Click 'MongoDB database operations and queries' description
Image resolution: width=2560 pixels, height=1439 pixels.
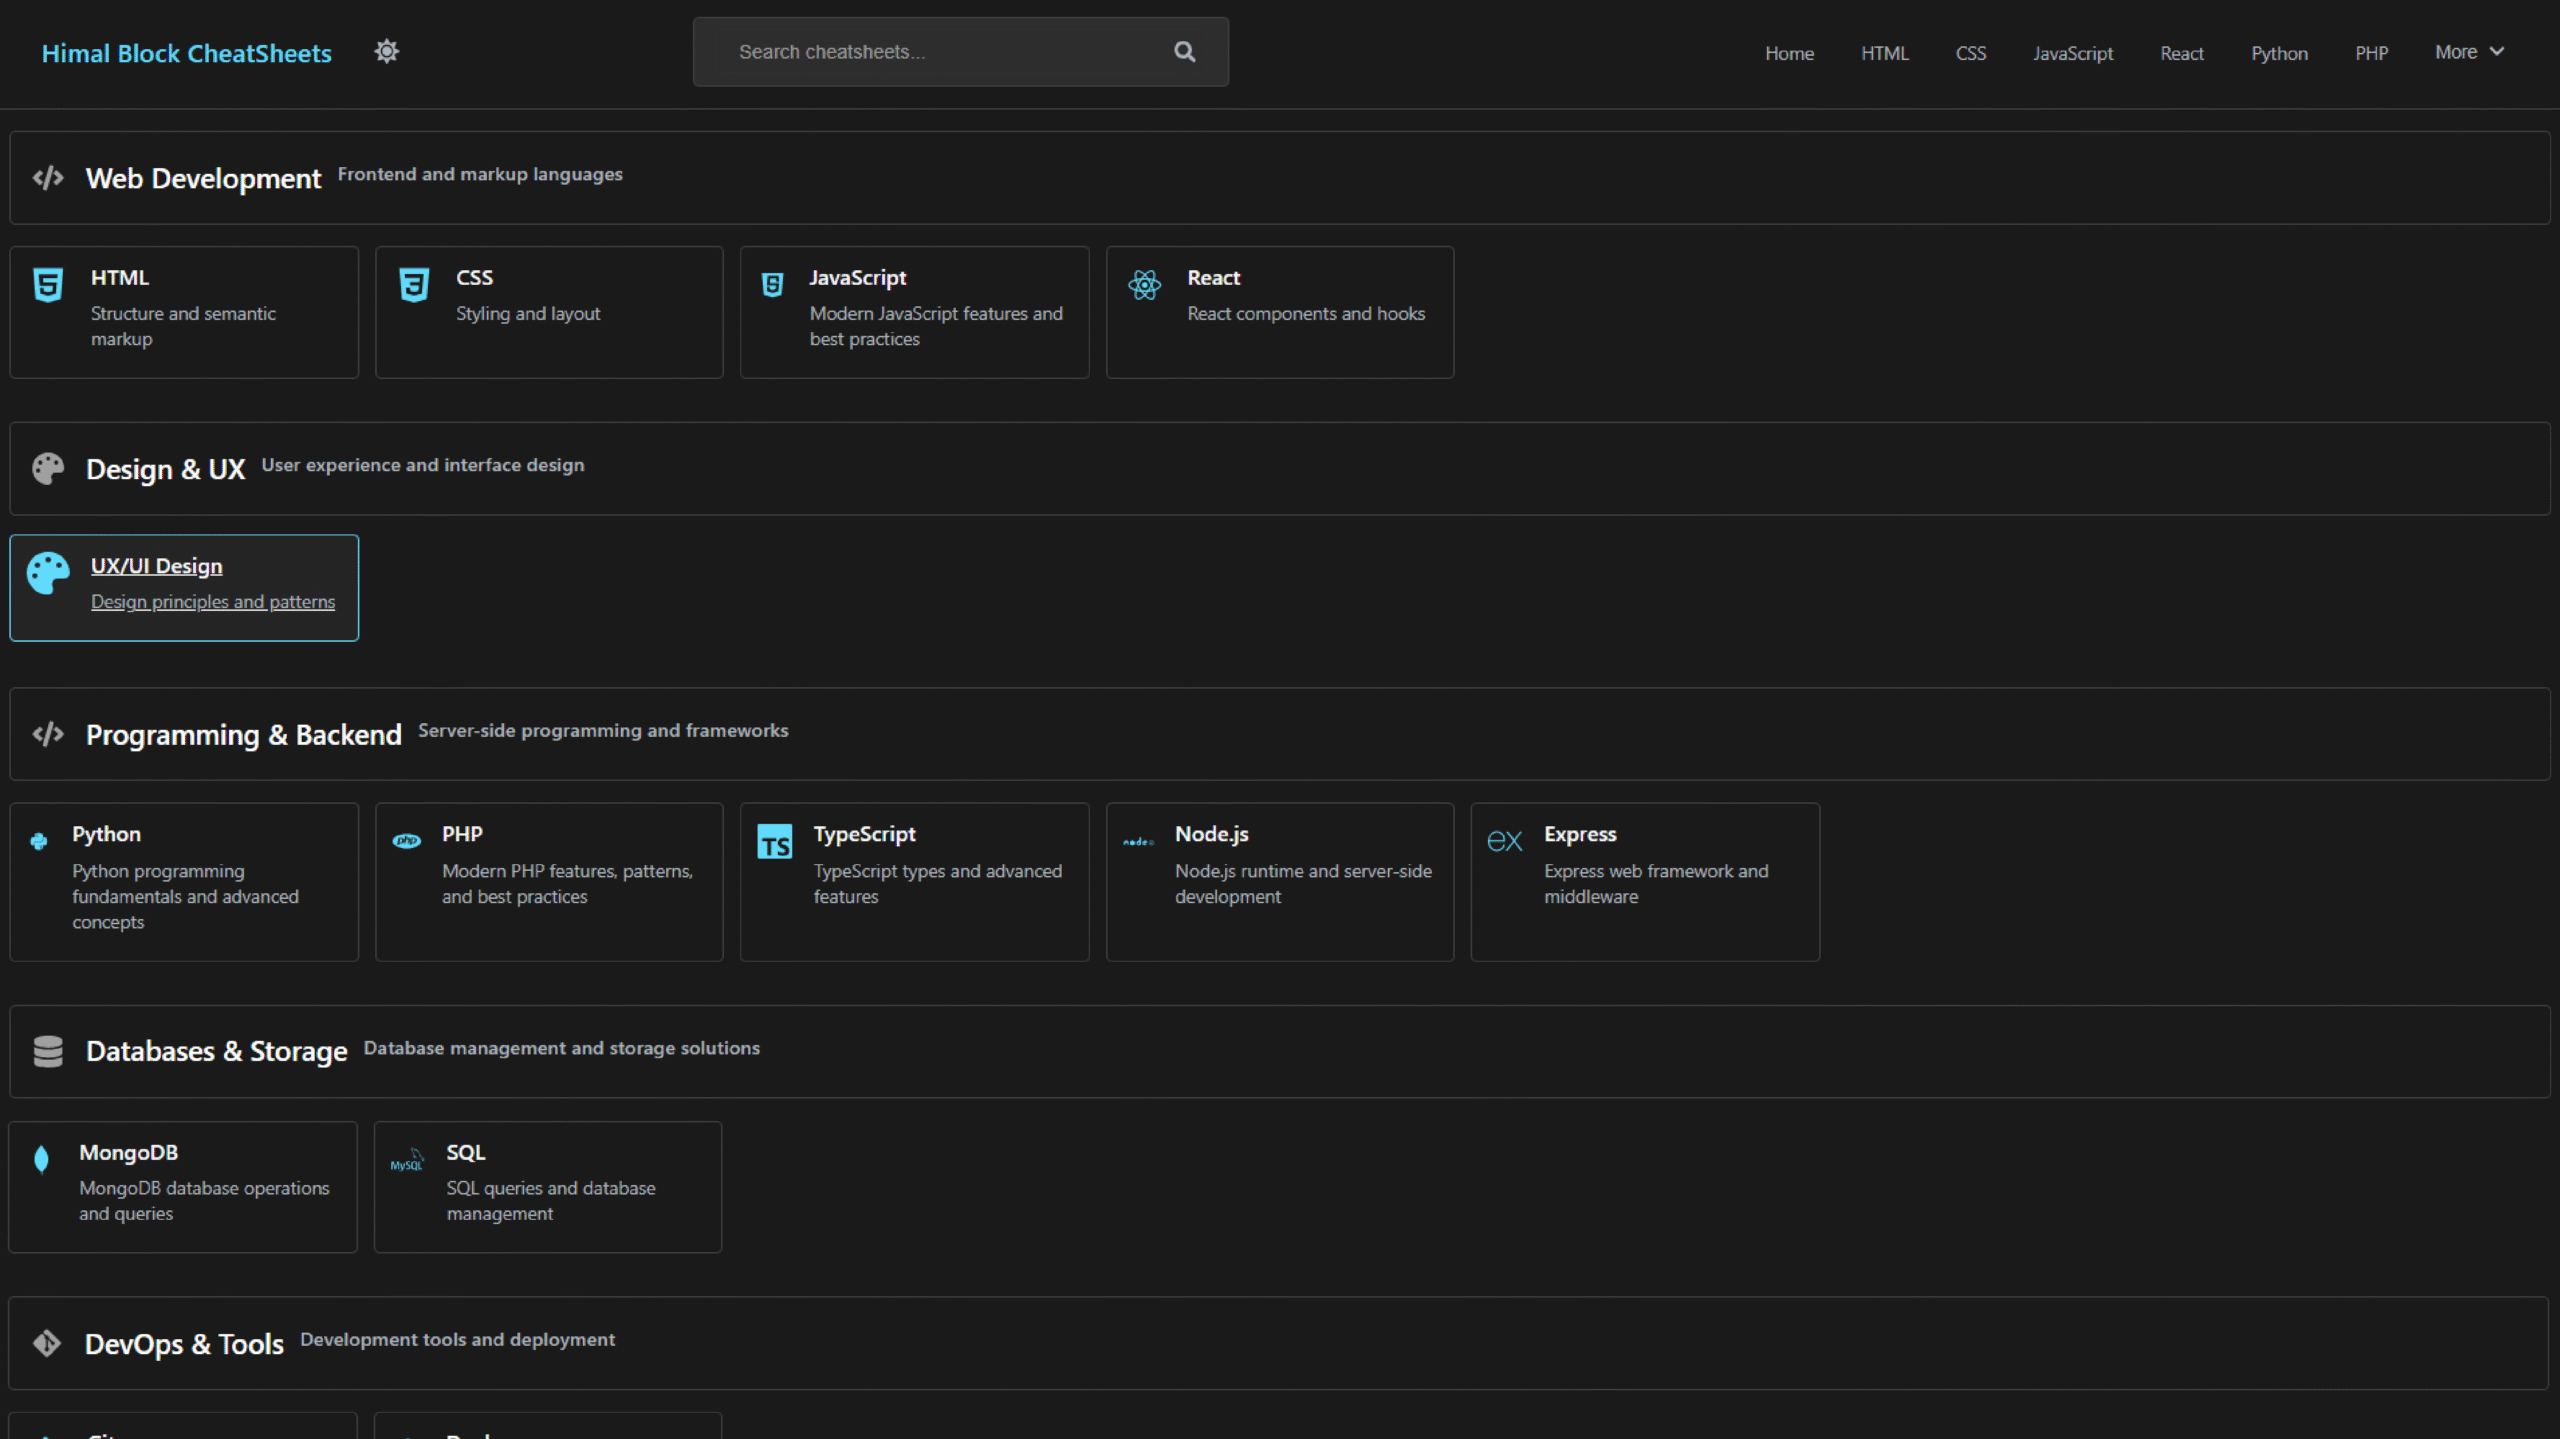click(204, 1201)
